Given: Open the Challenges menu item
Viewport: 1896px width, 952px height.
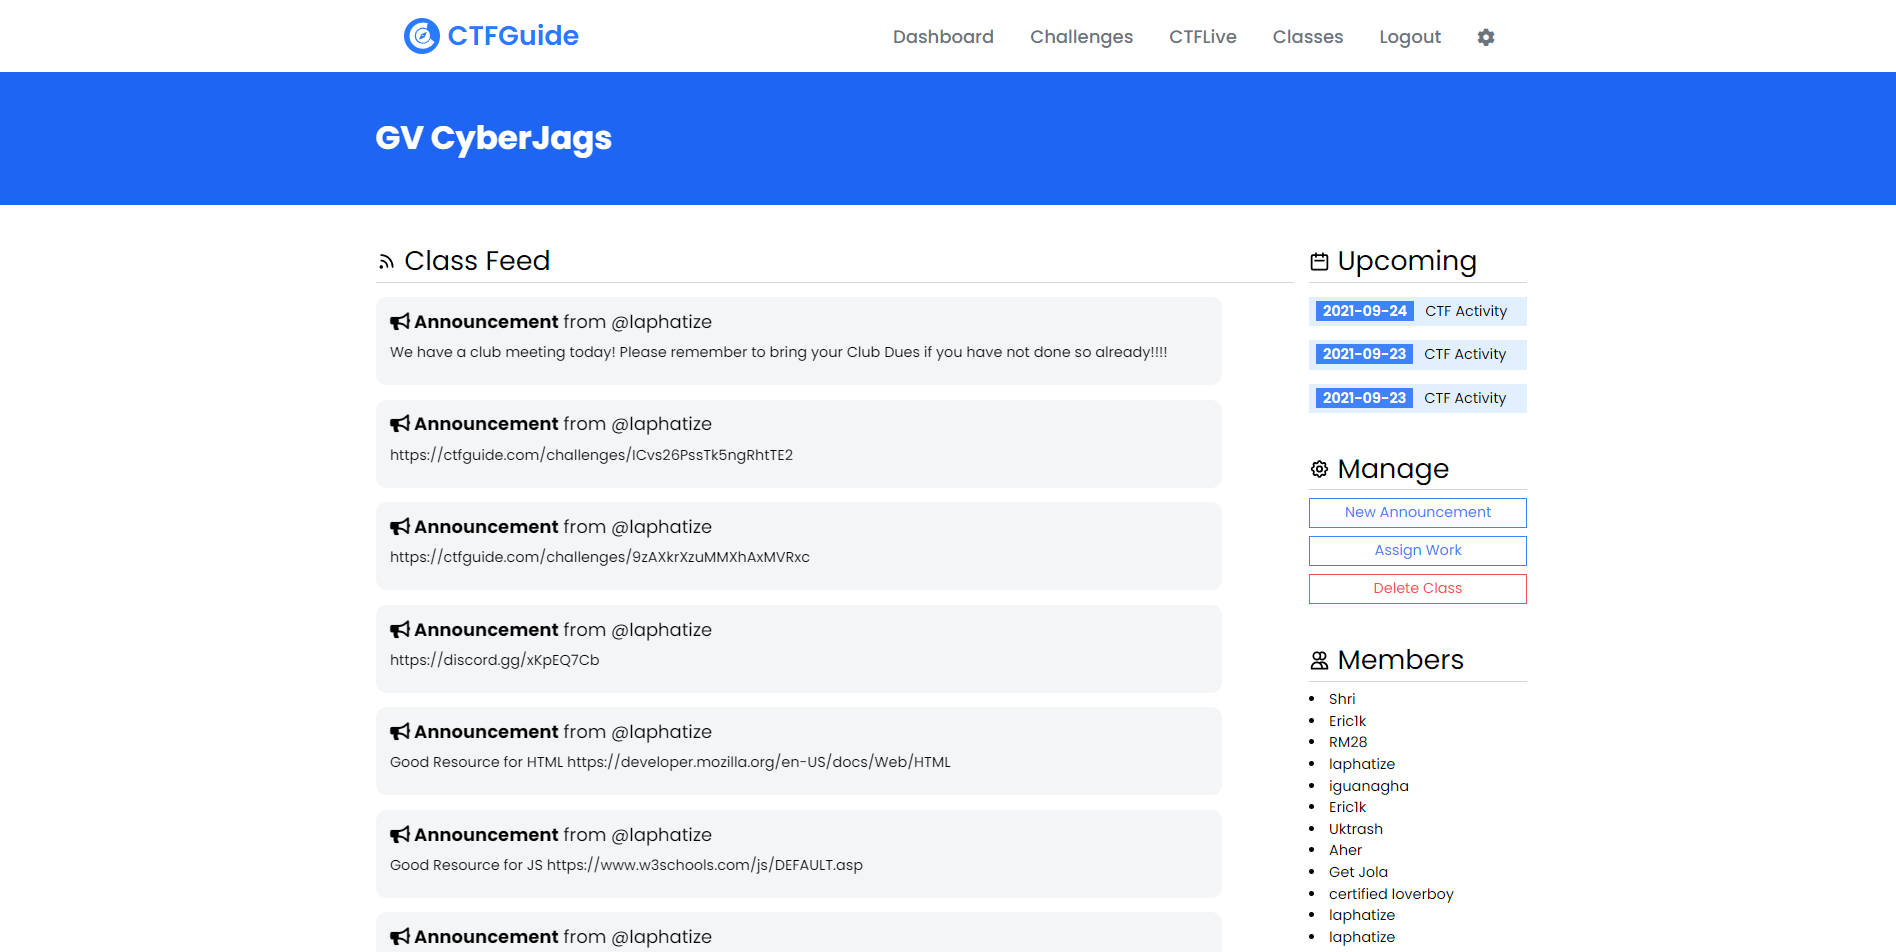Looking at the screenshot, I should point(1081,37).
